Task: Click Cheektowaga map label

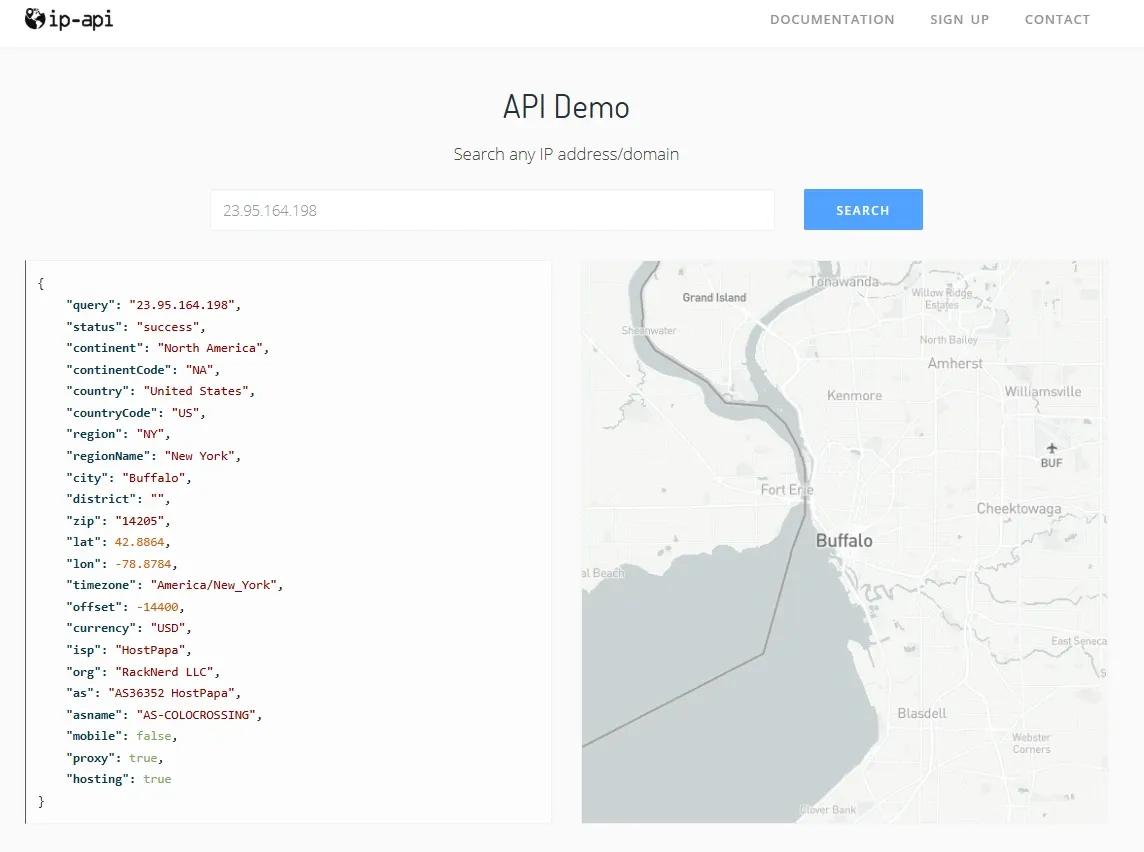Action: [1019, 508]
